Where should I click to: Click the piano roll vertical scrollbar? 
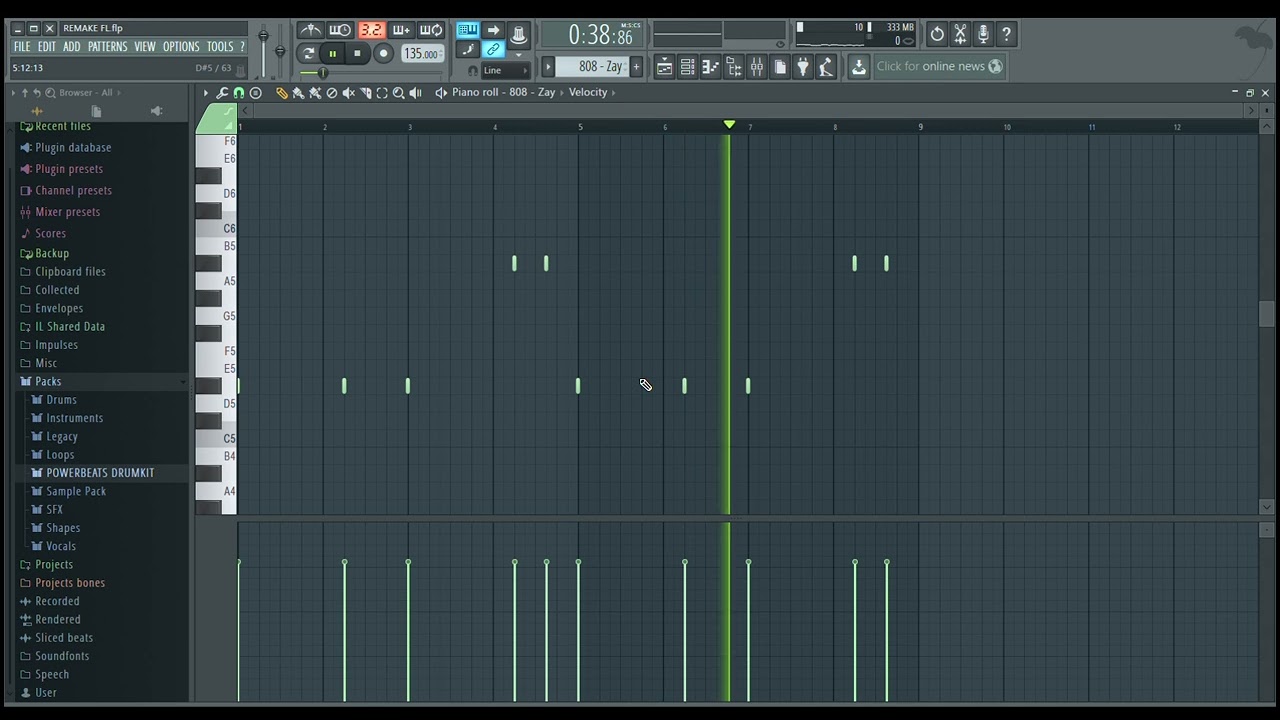coord(1265,314)
